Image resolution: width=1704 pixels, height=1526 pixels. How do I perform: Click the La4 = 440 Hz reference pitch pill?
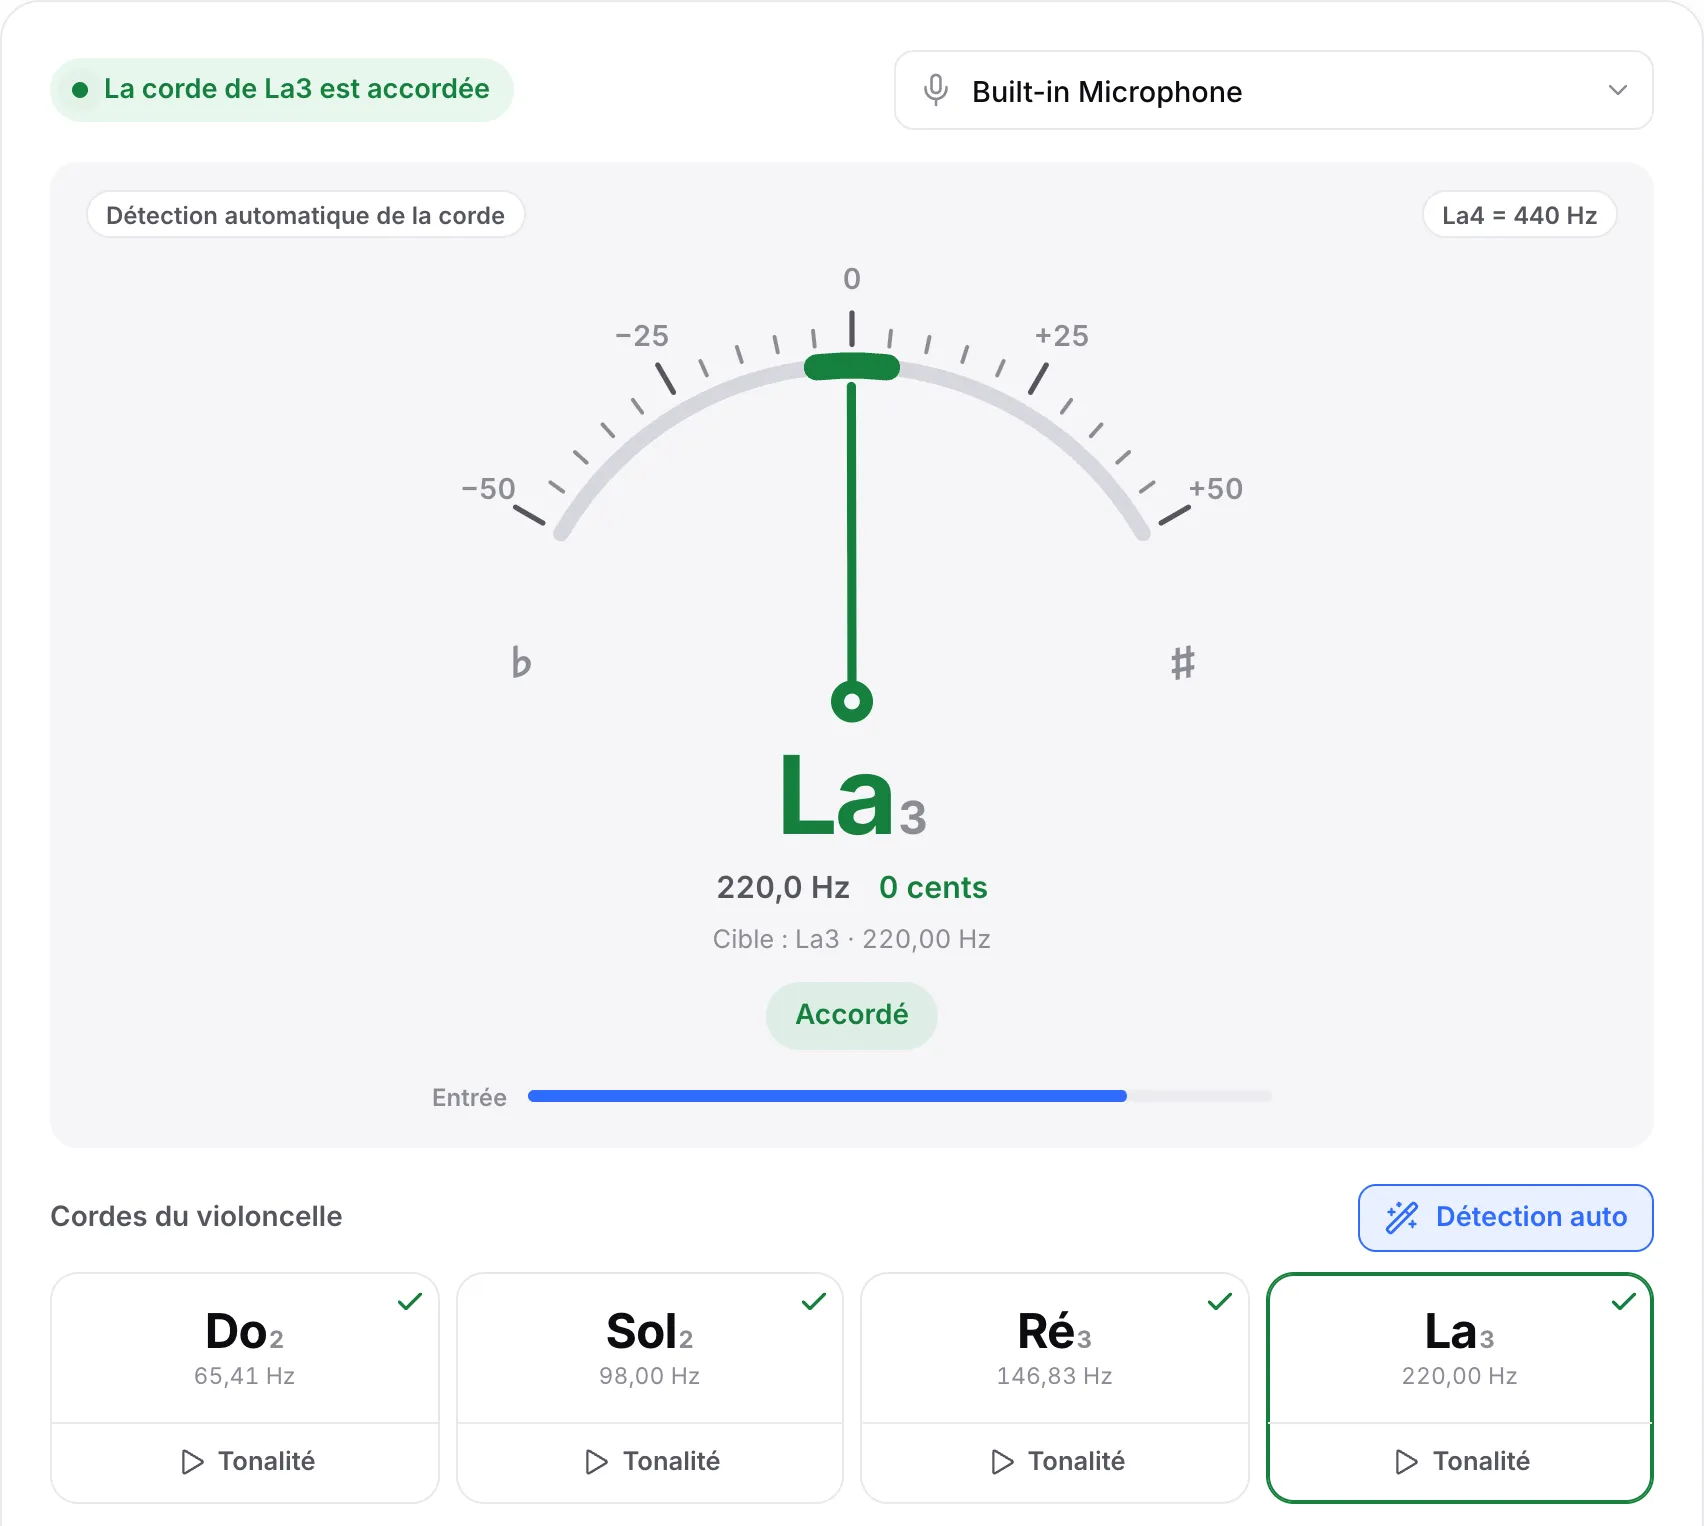click(1519, 215)
